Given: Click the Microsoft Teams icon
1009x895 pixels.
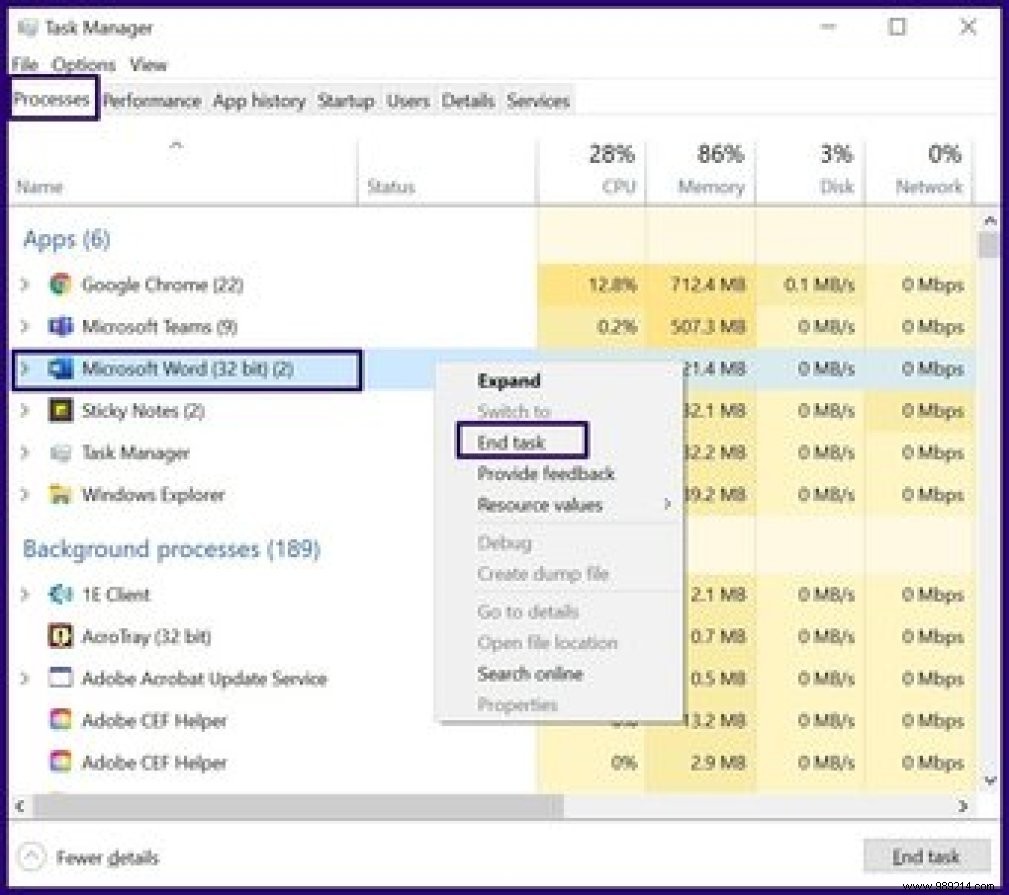Looking at the screenshot, I should pyautogui.click(x=60, y=327).
